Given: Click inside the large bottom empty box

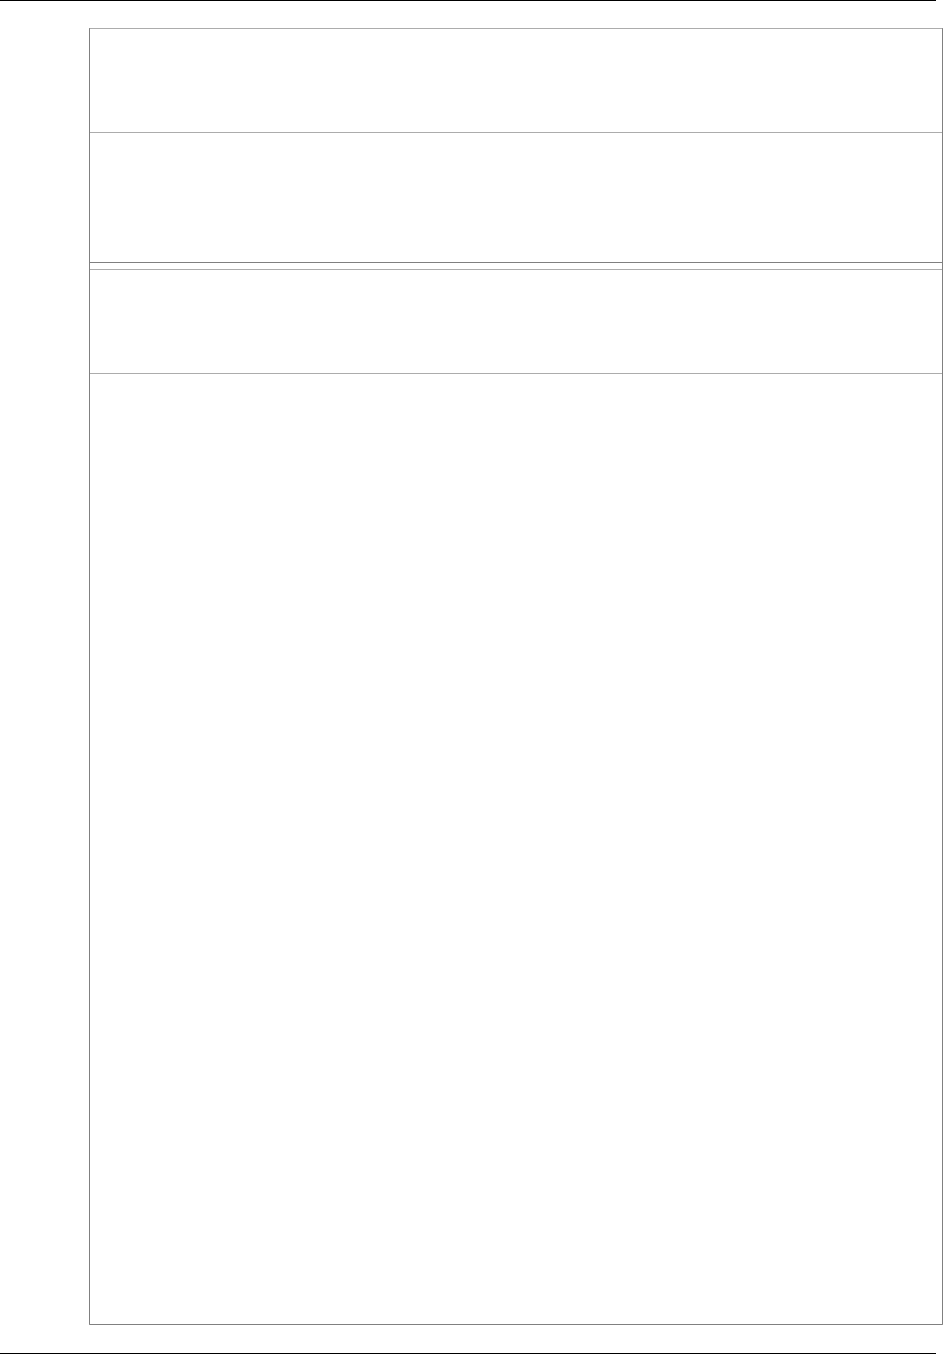Looking at the screenshot, I should coord(516,849).
